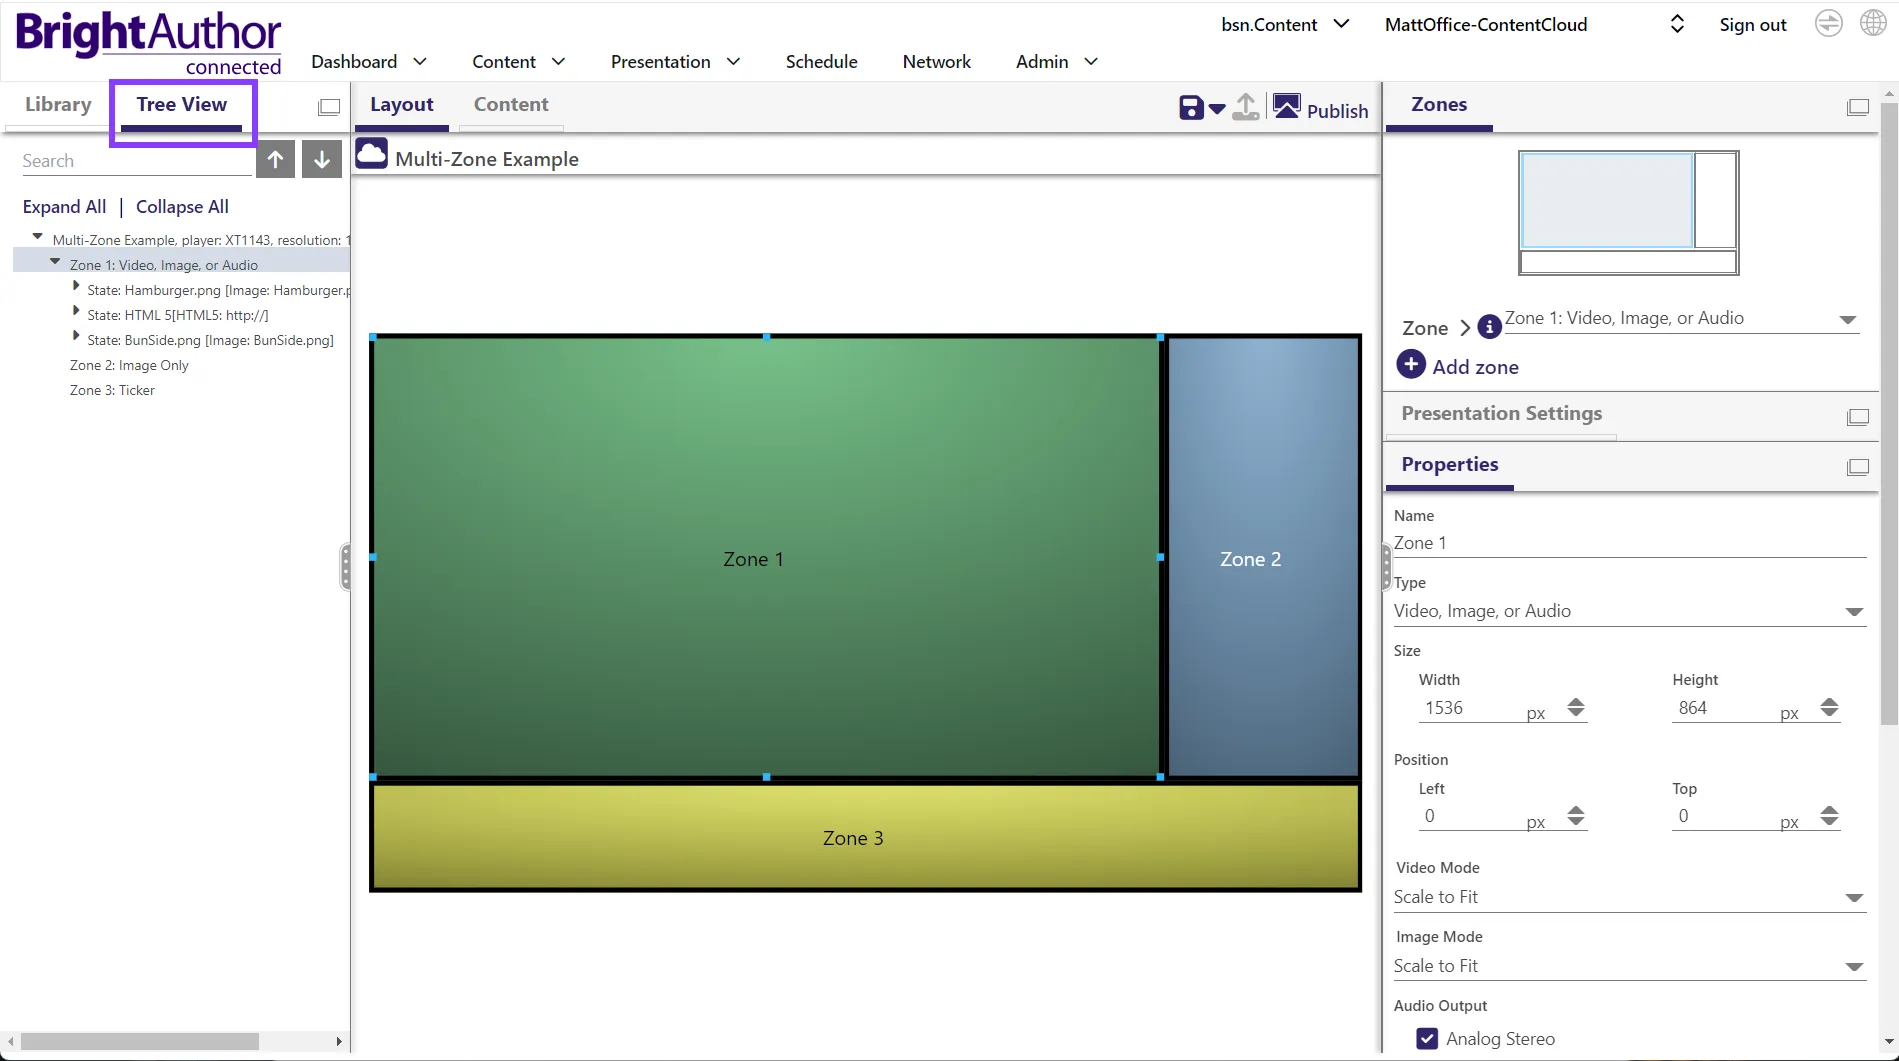Collapse the Multi-Zone Example tree root
Viewport: 1899px width, 1061px height.
[x=38, y=237]
